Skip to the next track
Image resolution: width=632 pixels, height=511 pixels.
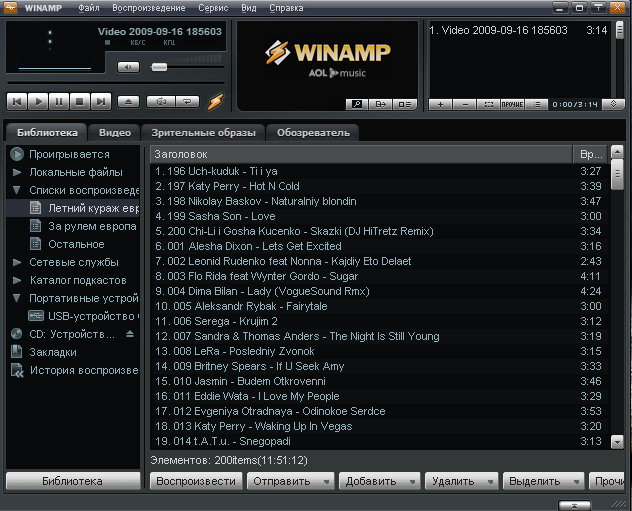coord(101,102)
